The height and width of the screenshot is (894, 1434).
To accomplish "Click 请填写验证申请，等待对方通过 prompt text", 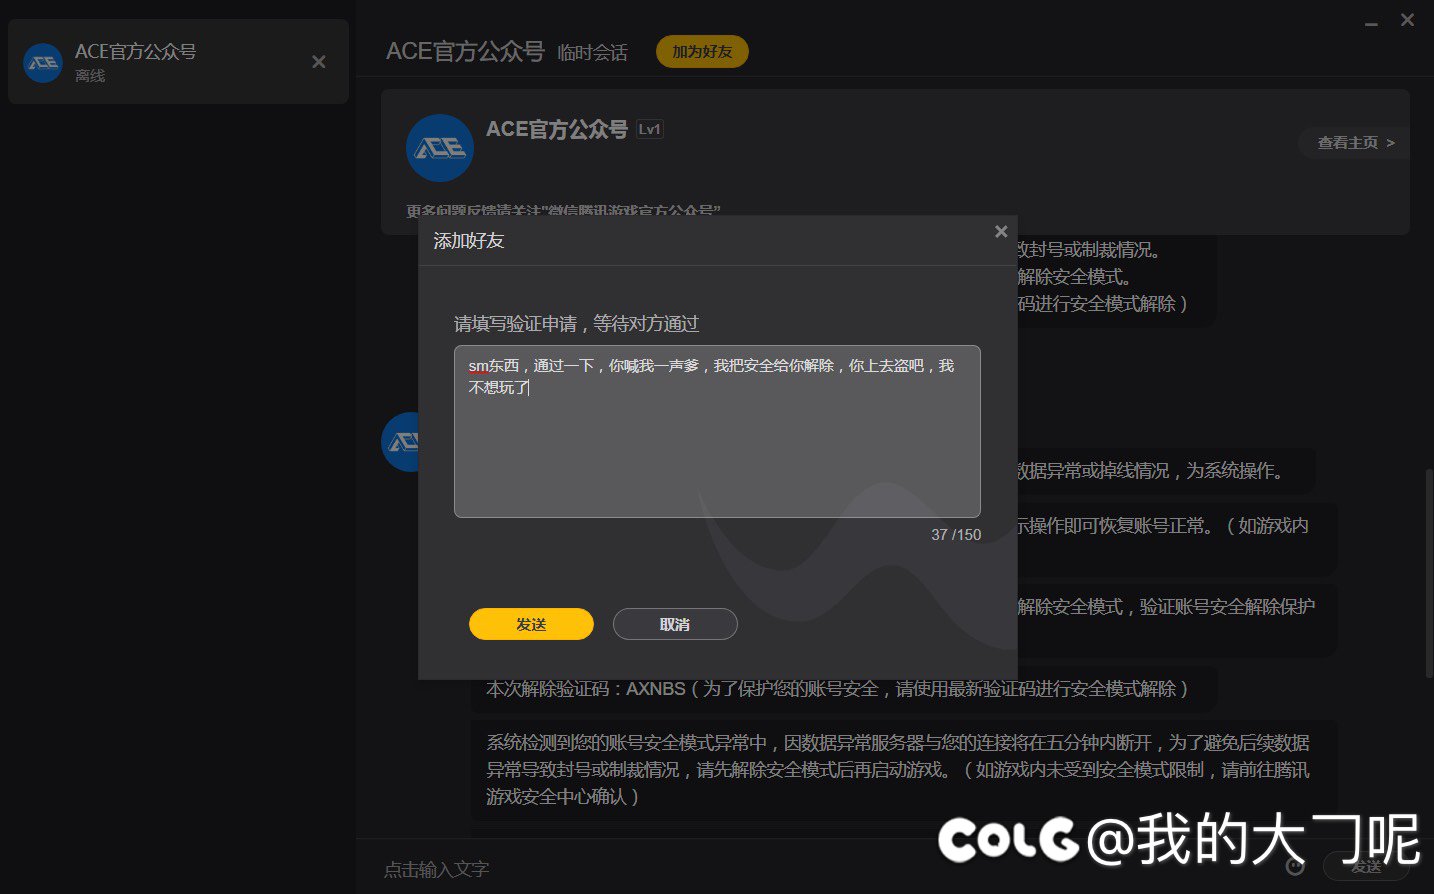I will pos(577,324).
